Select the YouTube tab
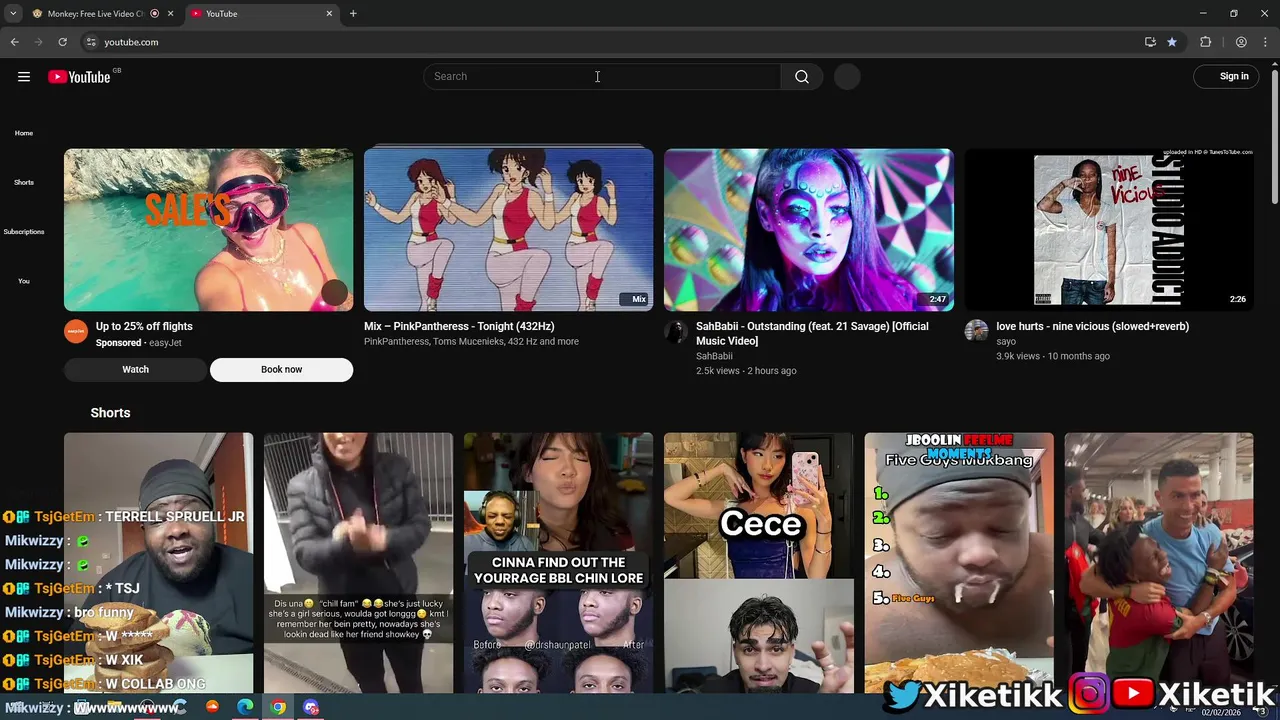1280x720 pixels. click(260, 14)
